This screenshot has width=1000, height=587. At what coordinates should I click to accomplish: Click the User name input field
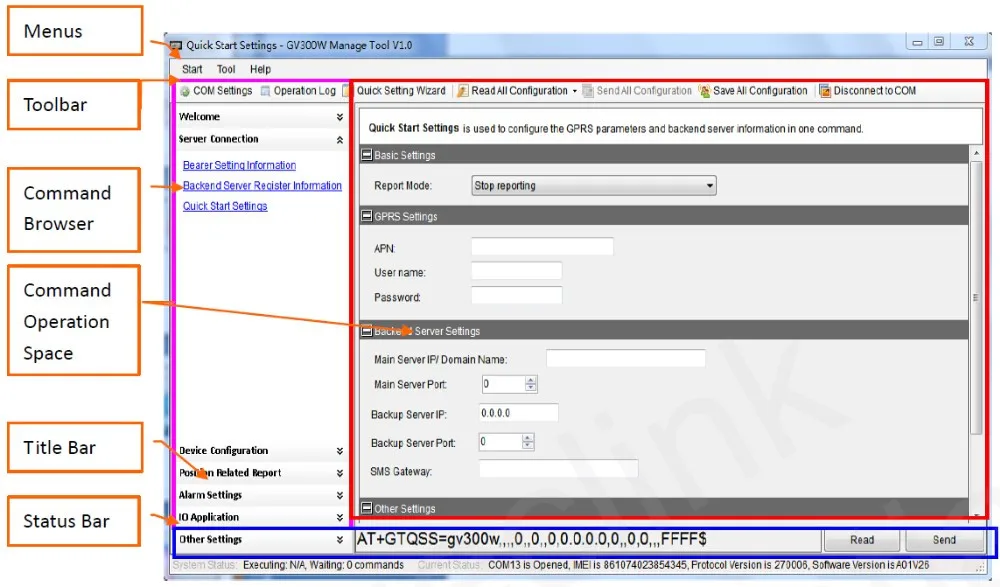tap(517, 271)
